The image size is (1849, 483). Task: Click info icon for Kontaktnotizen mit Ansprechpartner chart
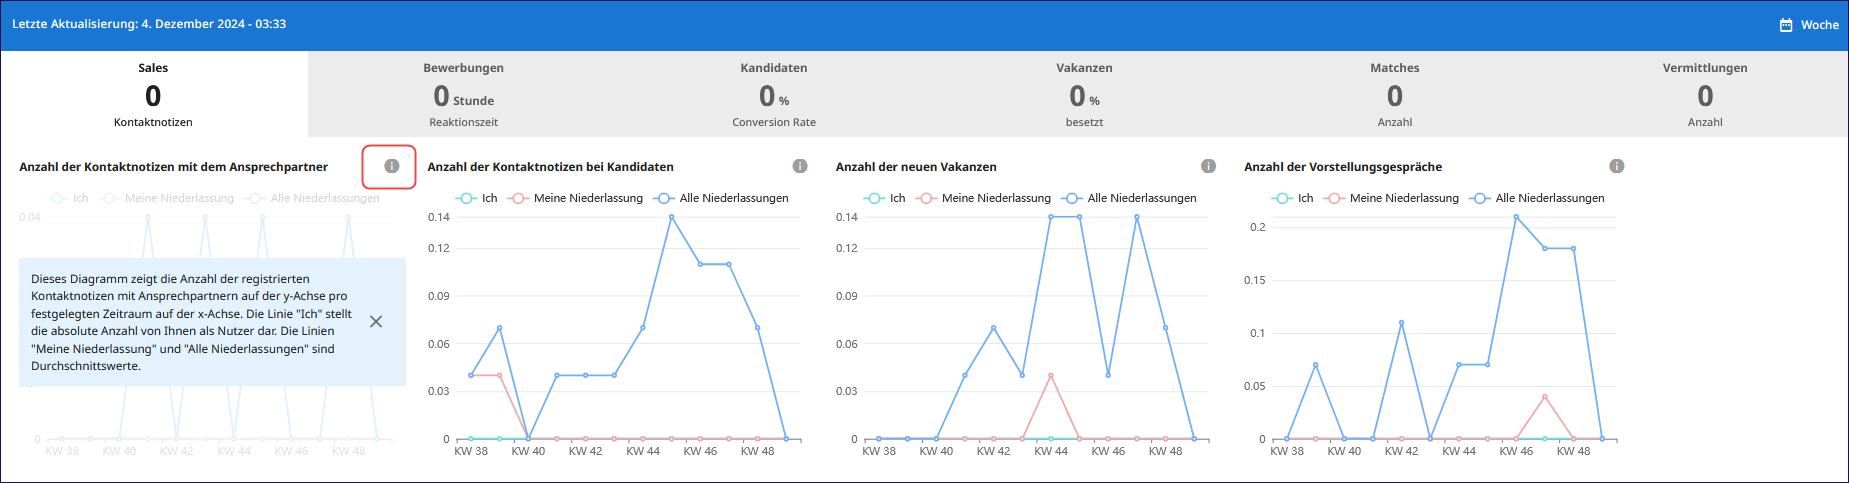pos(391,166)
